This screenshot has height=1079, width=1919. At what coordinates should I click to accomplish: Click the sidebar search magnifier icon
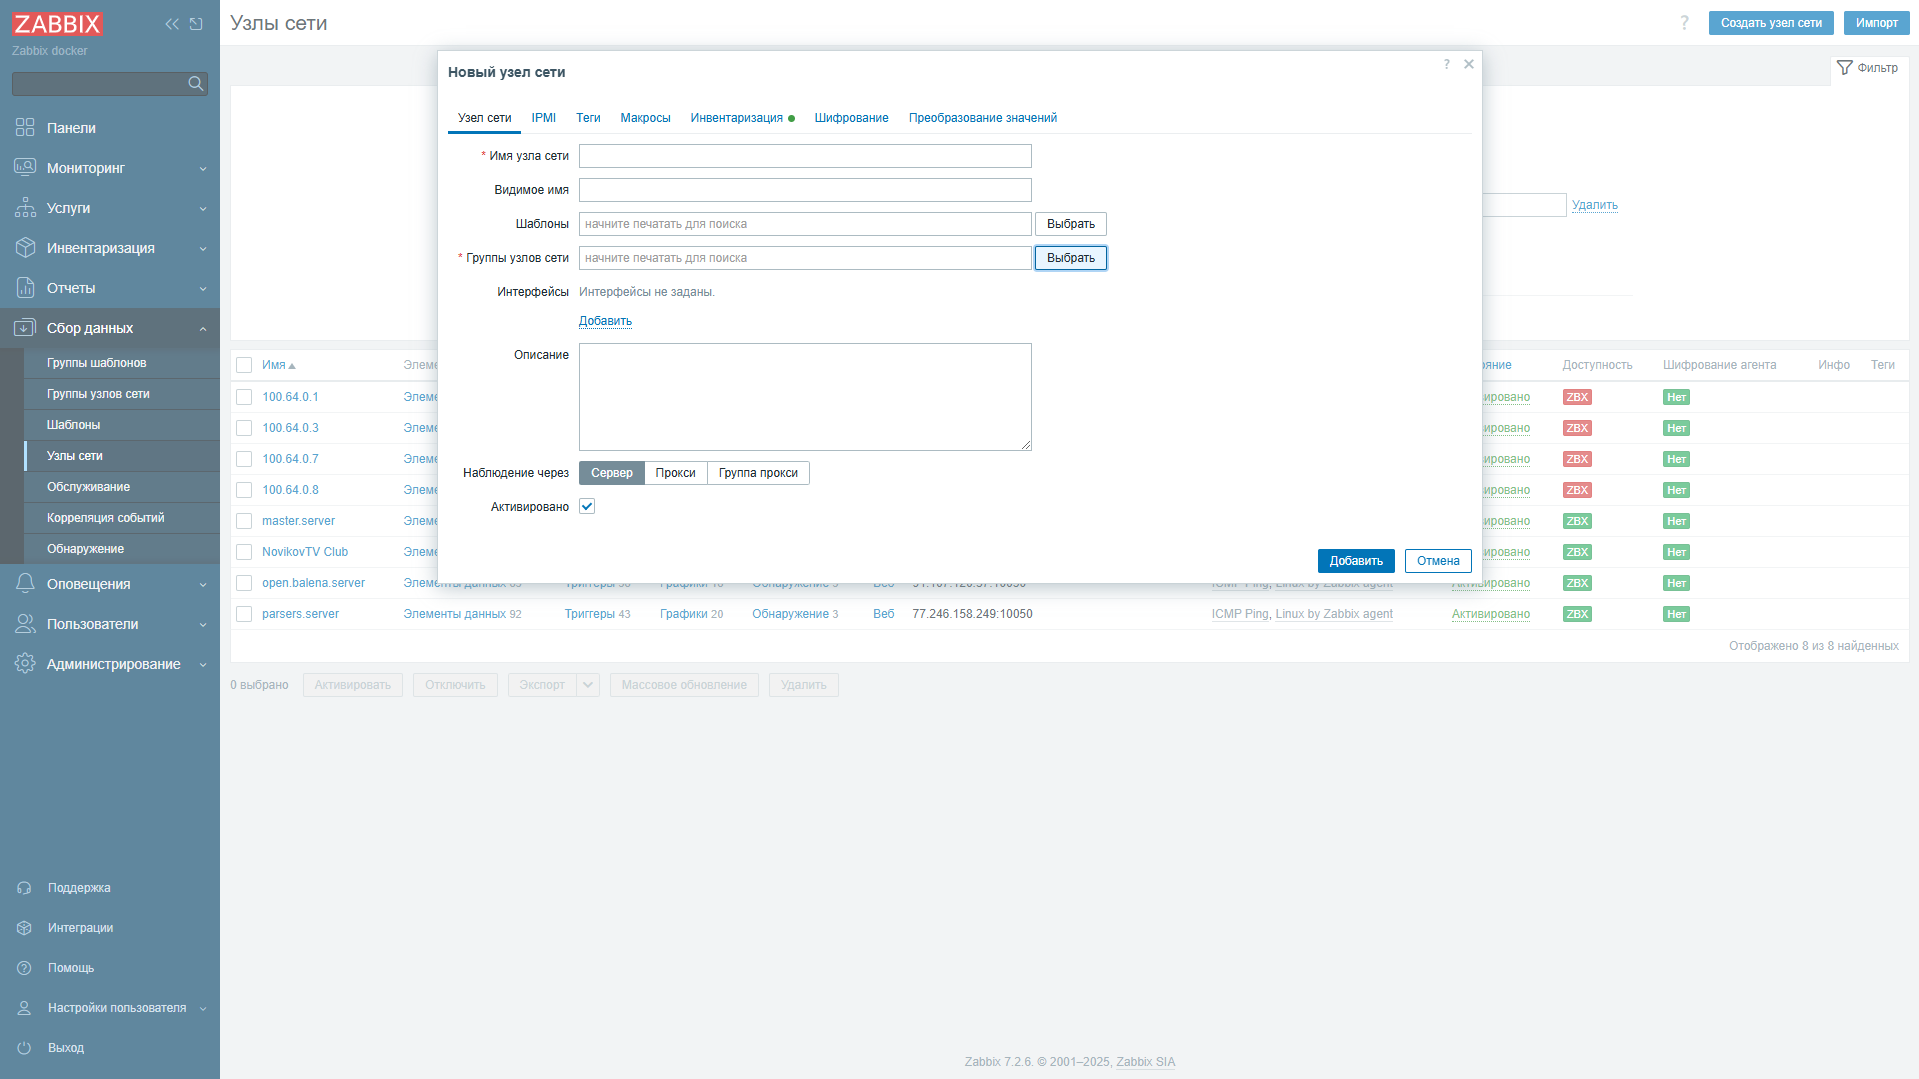[196, 84]
